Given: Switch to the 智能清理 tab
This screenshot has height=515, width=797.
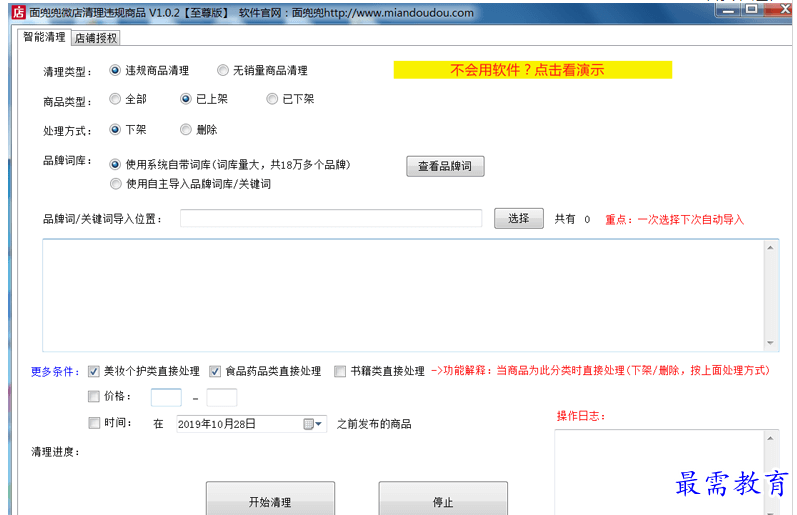Looking at the screenshot, I should click(44, 37).
